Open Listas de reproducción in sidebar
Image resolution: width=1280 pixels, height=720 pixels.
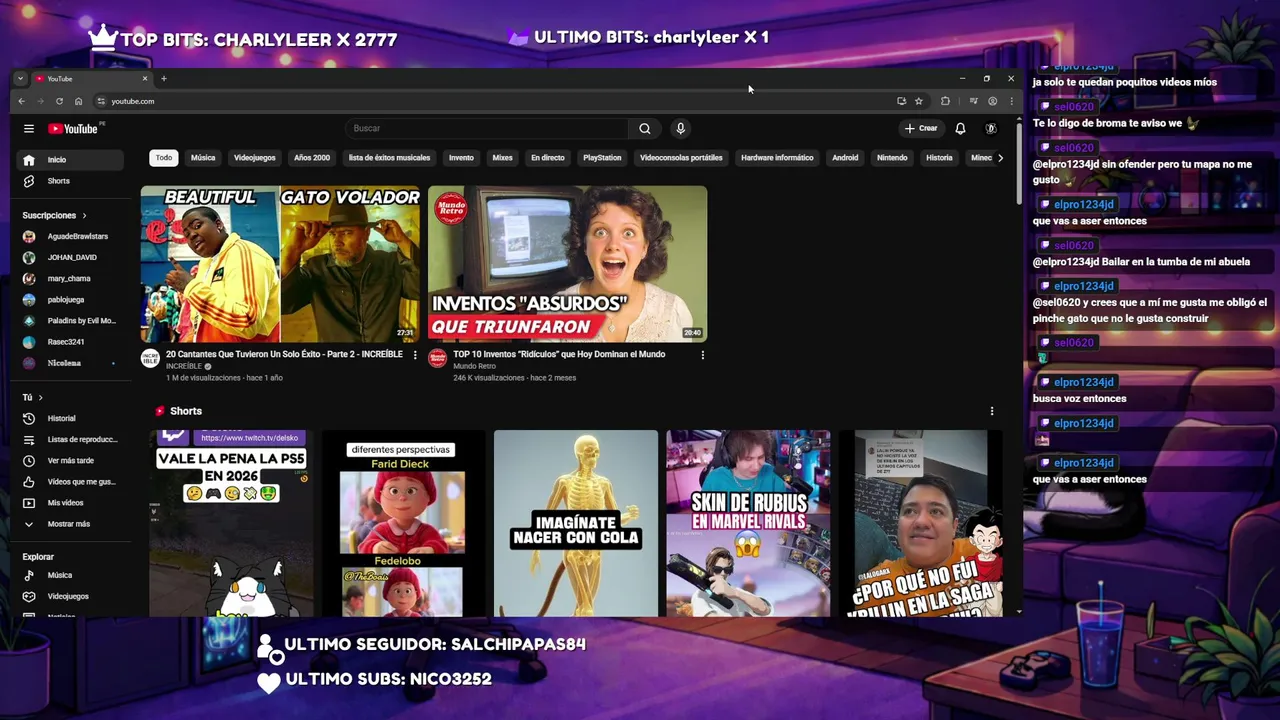[70, 439]
